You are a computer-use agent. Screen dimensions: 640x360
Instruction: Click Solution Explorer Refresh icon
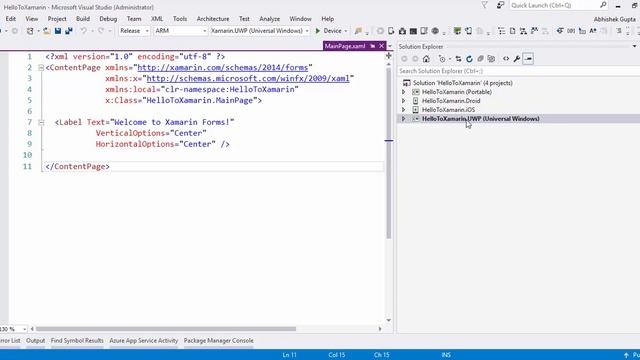tap(469, 59)
